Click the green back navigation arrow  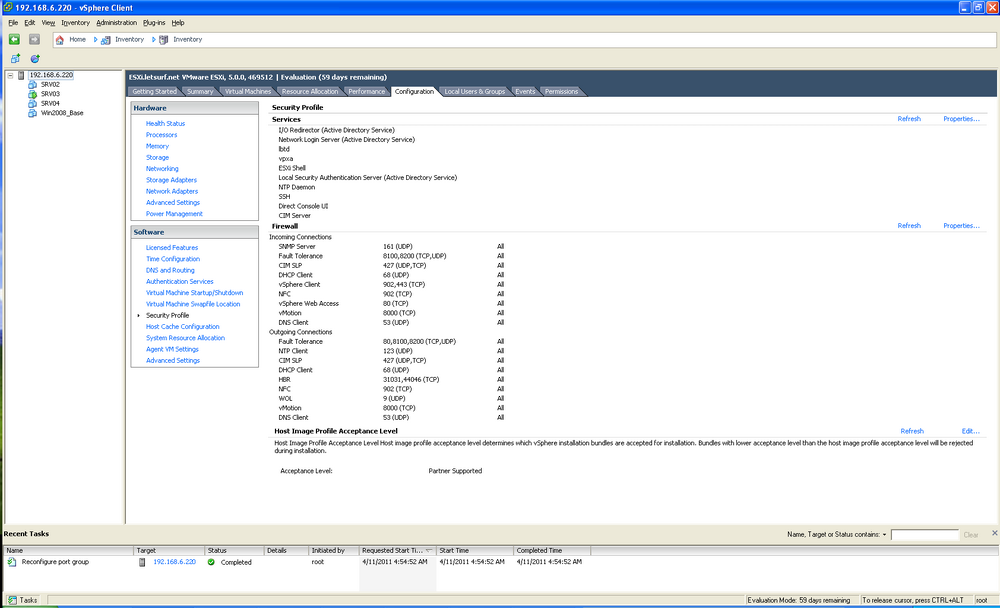[x=14, y=40]
